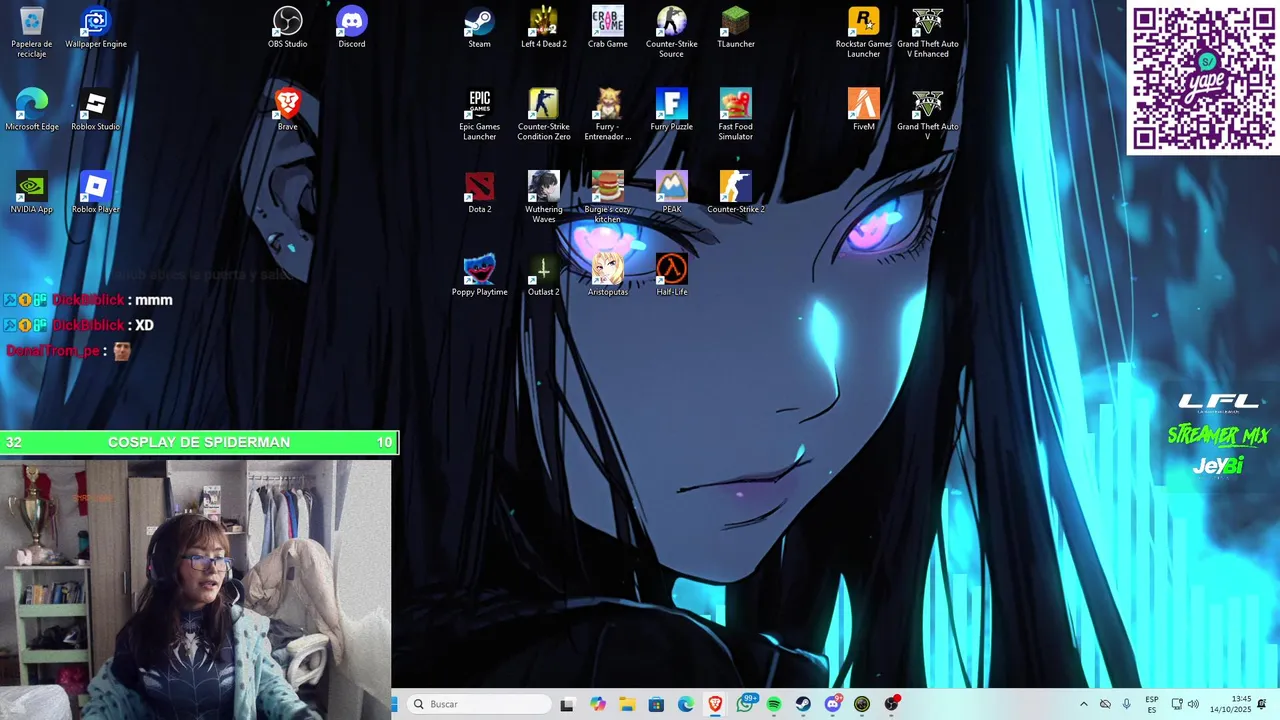Image resolution: width=1280 pixels, height=720 pixels.
Task: Select the Outlast 2 desktop icon
Action: [x=544, y=275]
